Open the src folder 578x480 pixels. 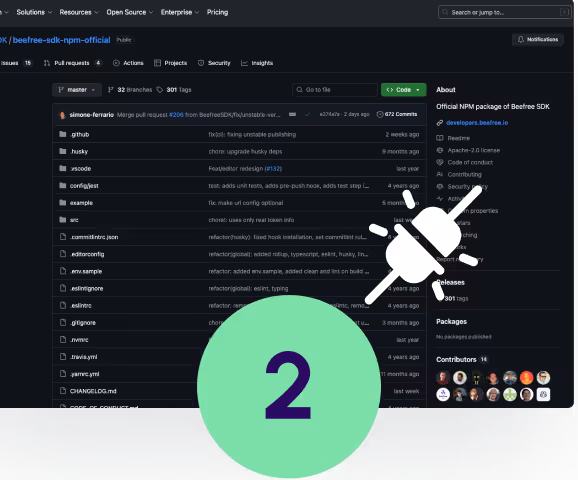coord(74,220)
